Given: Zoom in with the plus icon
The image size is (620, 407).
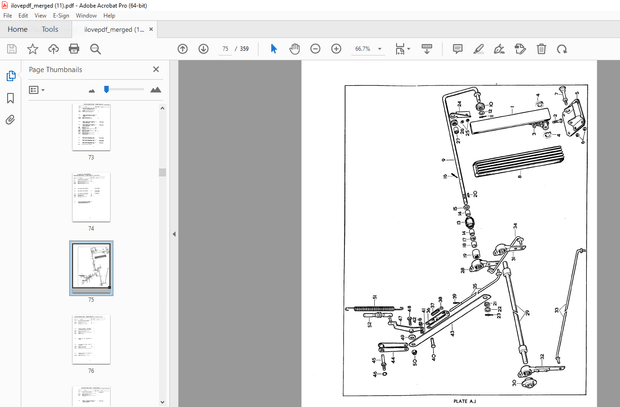Looking at the screenshot, I should coord(336,49).
